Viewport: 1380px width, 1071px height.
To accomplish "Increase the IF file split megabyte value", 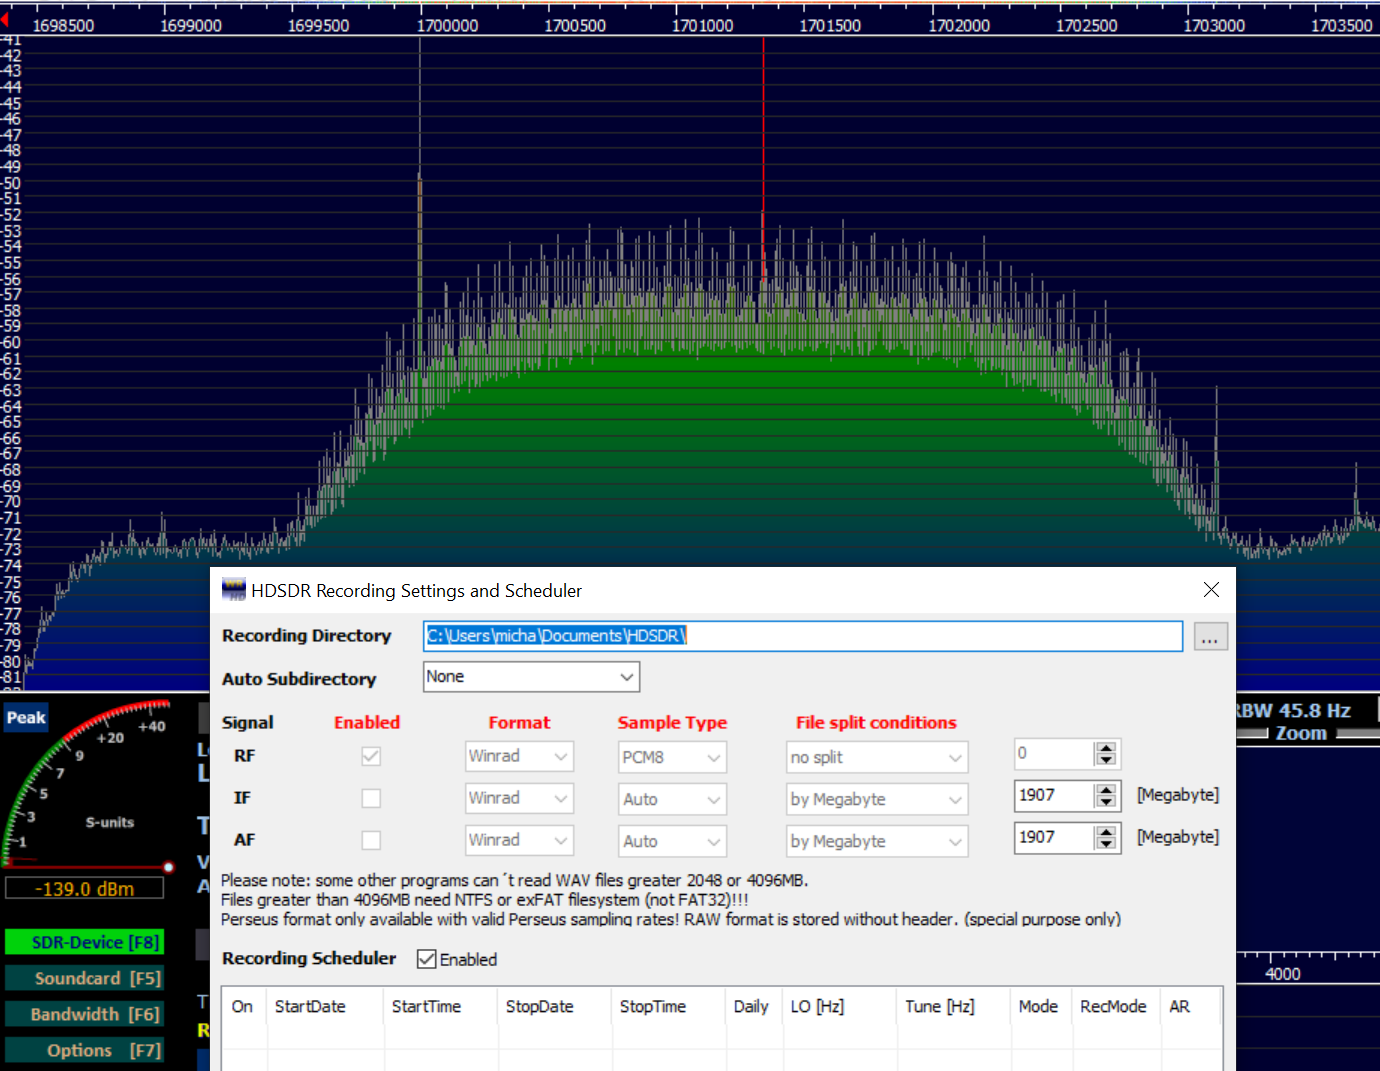I will 1105,790.
